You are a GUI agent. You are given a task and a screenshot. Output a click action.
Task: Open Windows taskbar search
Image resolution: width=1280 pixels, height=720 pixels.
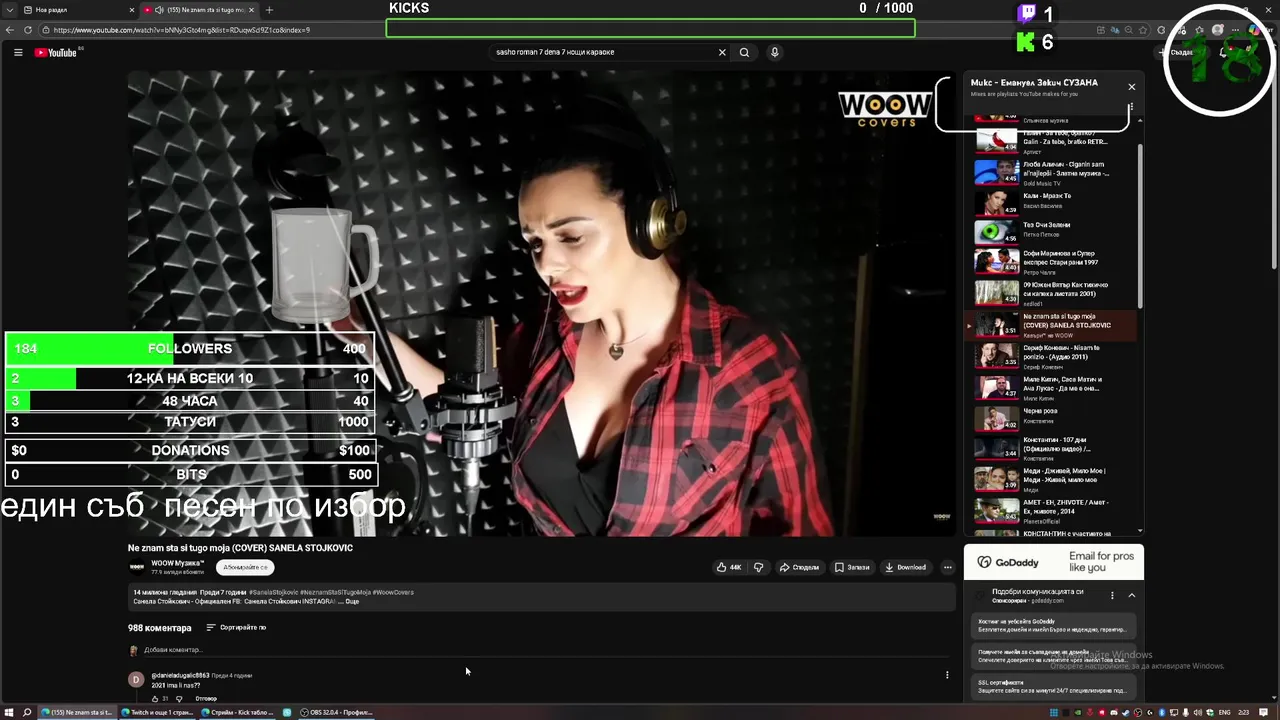coord(27,712)
